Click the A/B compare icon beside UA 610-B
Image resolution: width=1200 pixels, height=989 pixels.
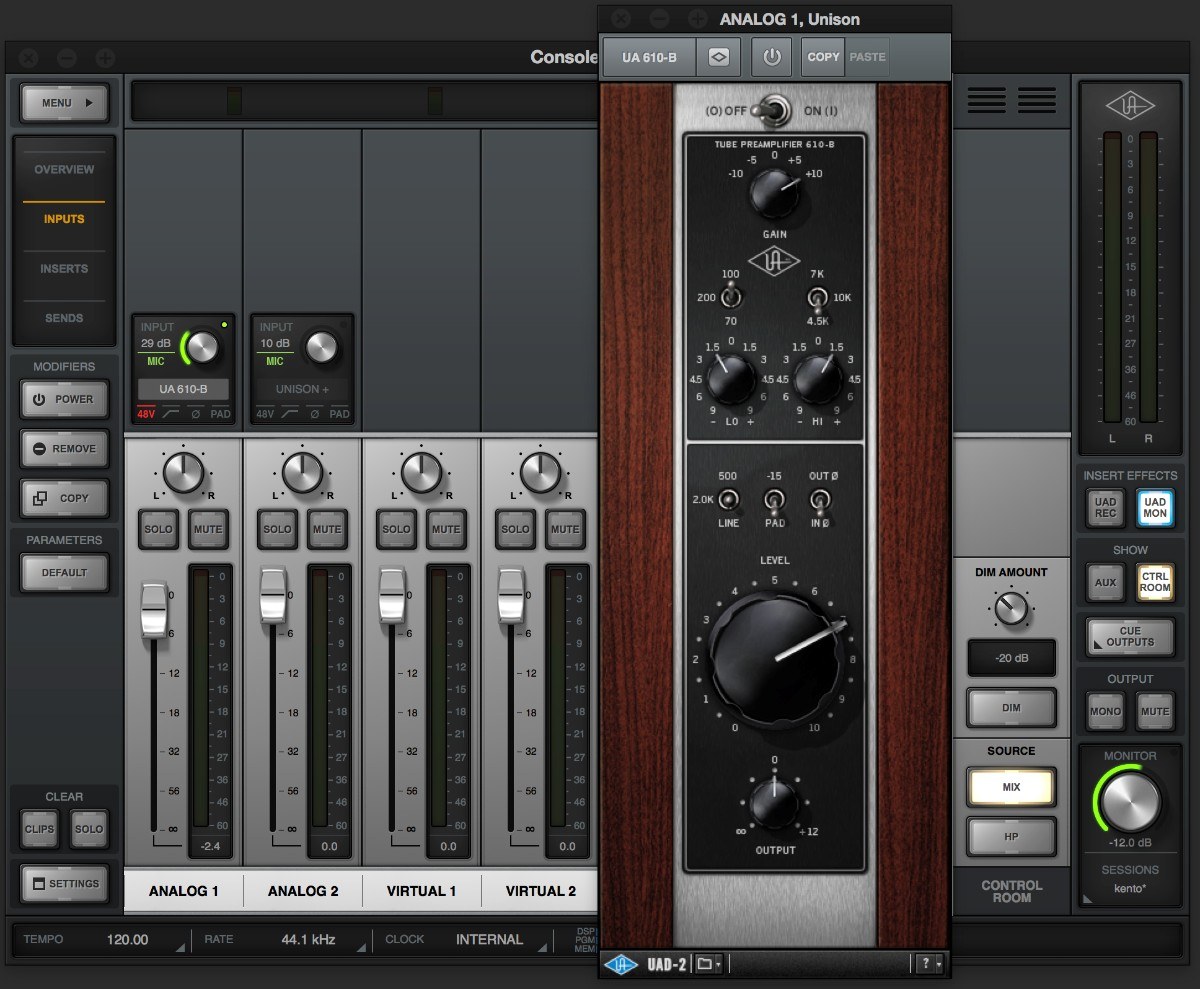[719, 57]
